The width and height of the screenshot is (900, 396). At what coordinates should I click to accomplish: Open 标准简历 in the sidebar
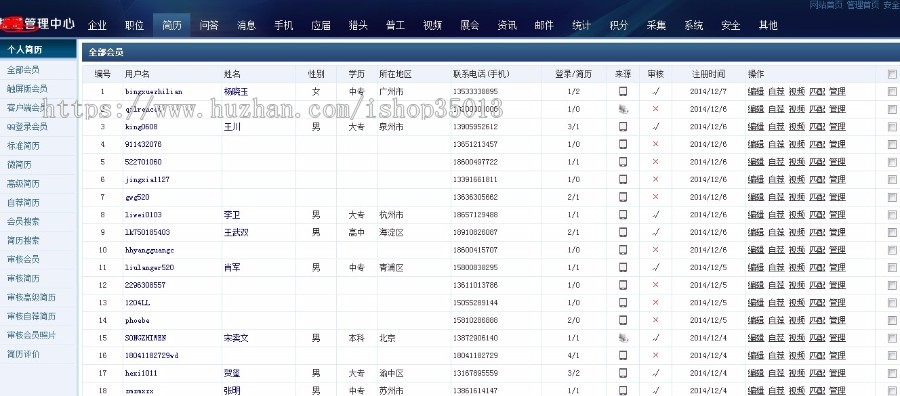coord(24,146)
